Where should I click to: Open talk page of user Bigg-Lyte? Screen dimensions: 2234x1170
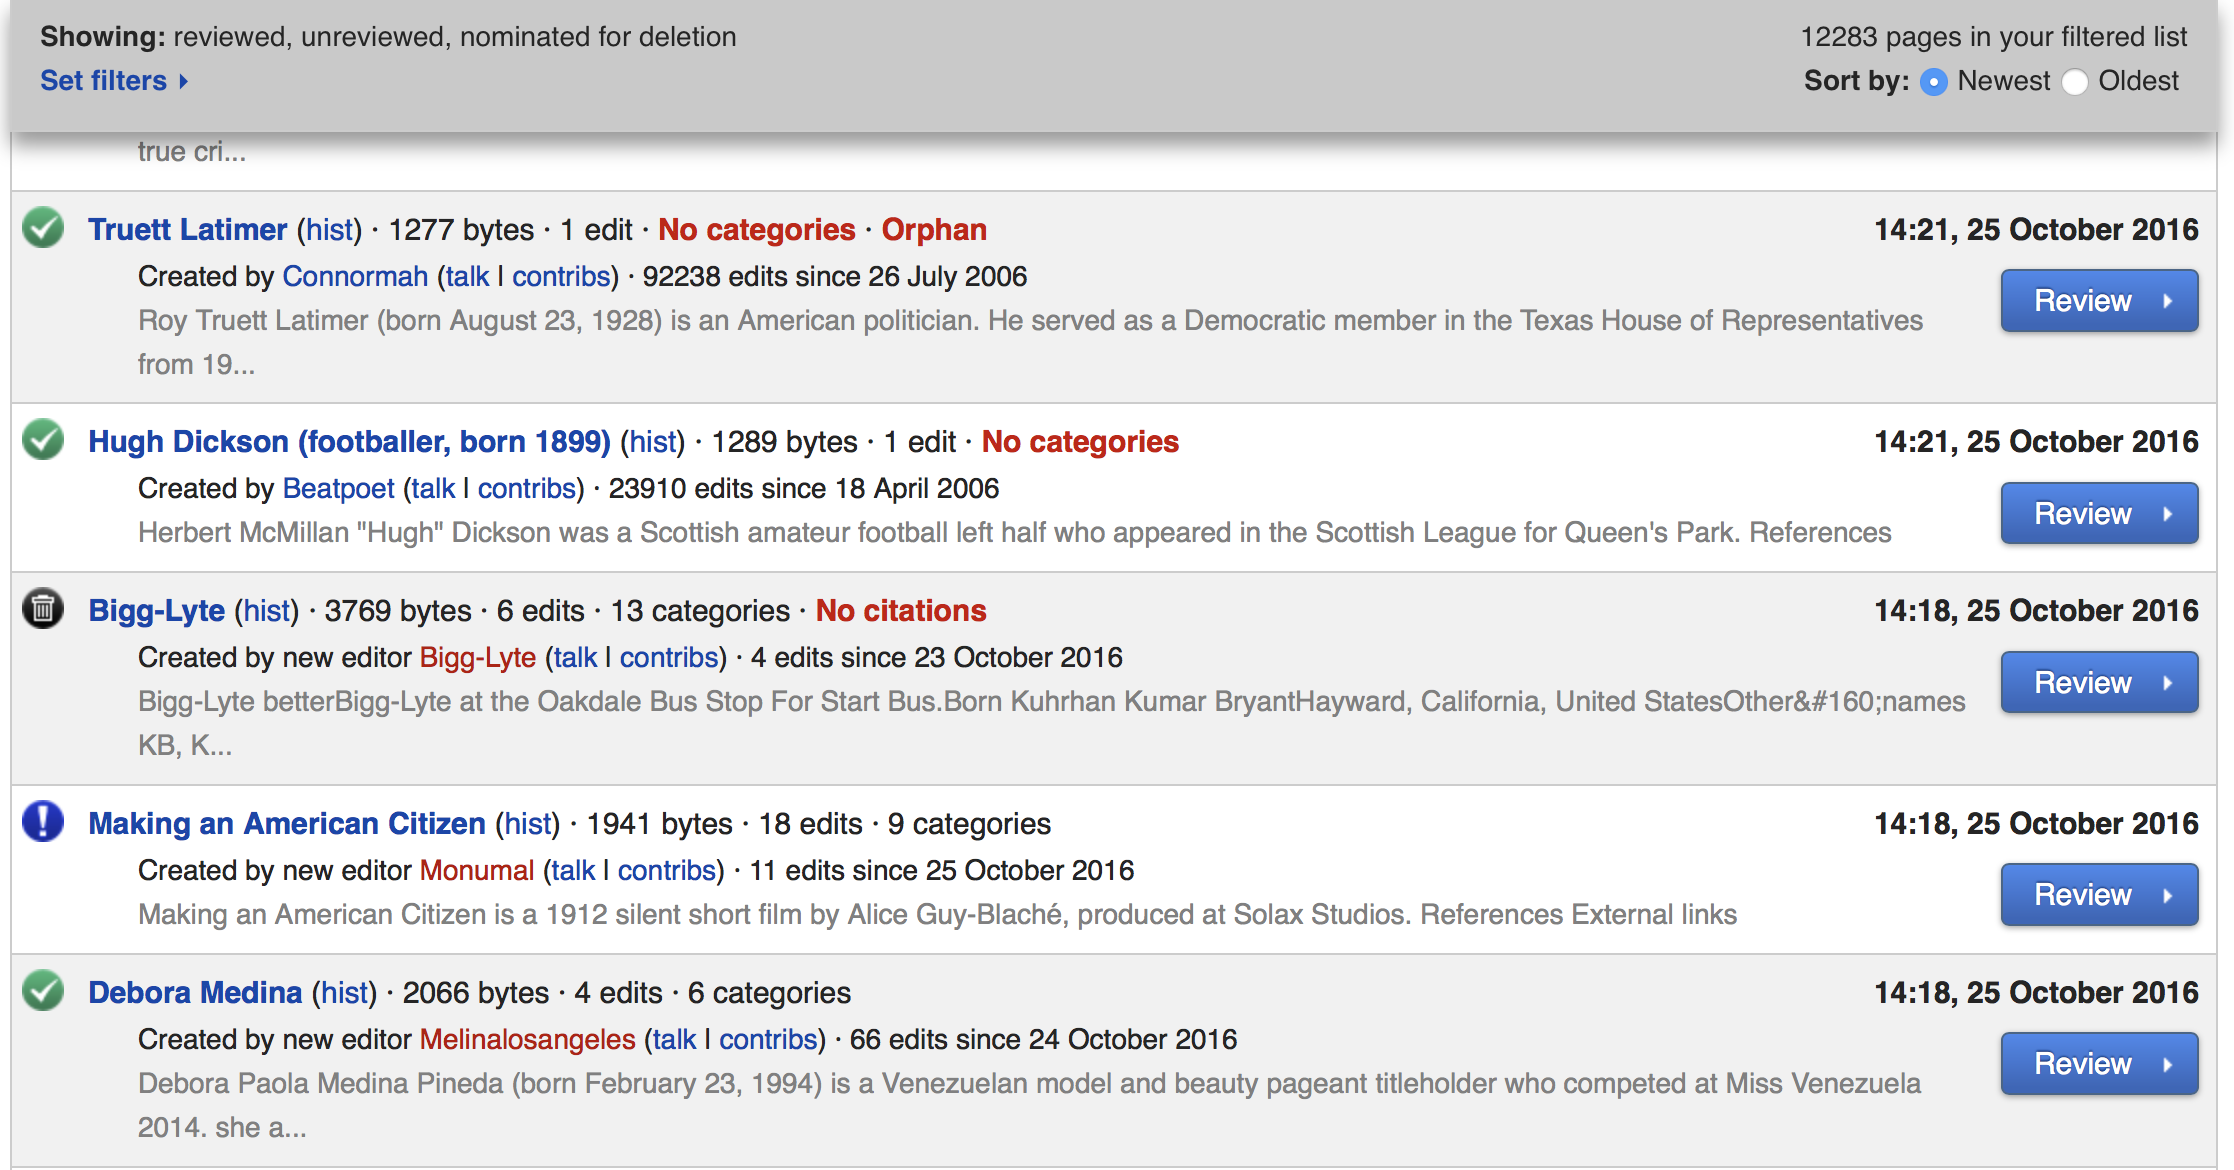575,657
